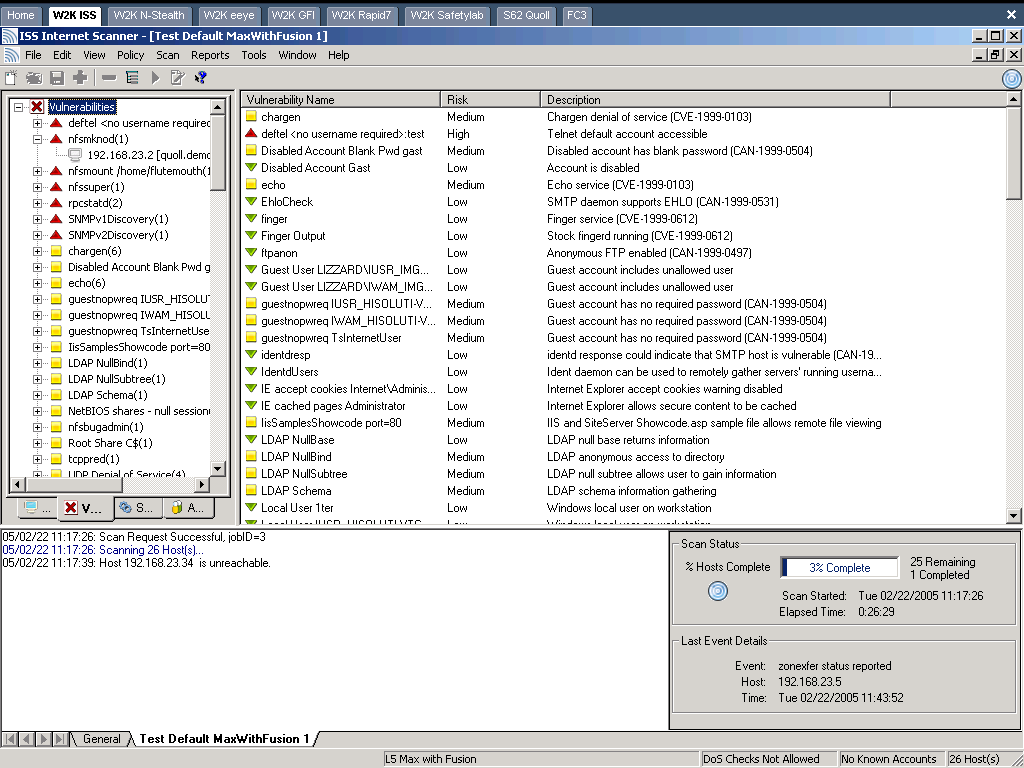The height and width of the screenshot is (768, 1024).
Task: Click the open session toolbar icon
Action: [34, 78]
